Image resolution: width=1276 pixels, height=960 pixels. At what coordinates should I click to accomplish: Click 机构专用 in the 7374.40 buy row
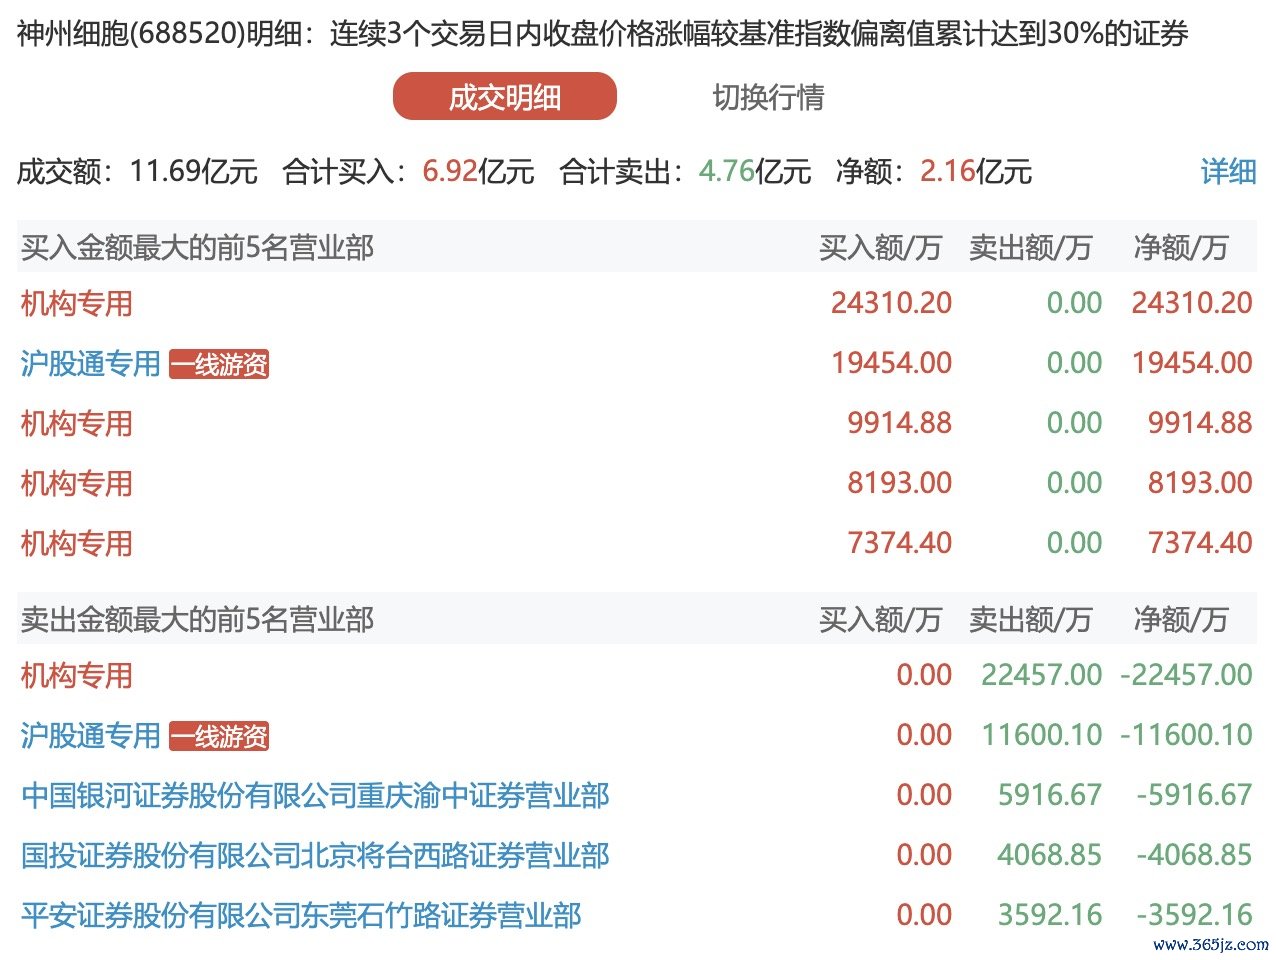(x=77, y=544)
